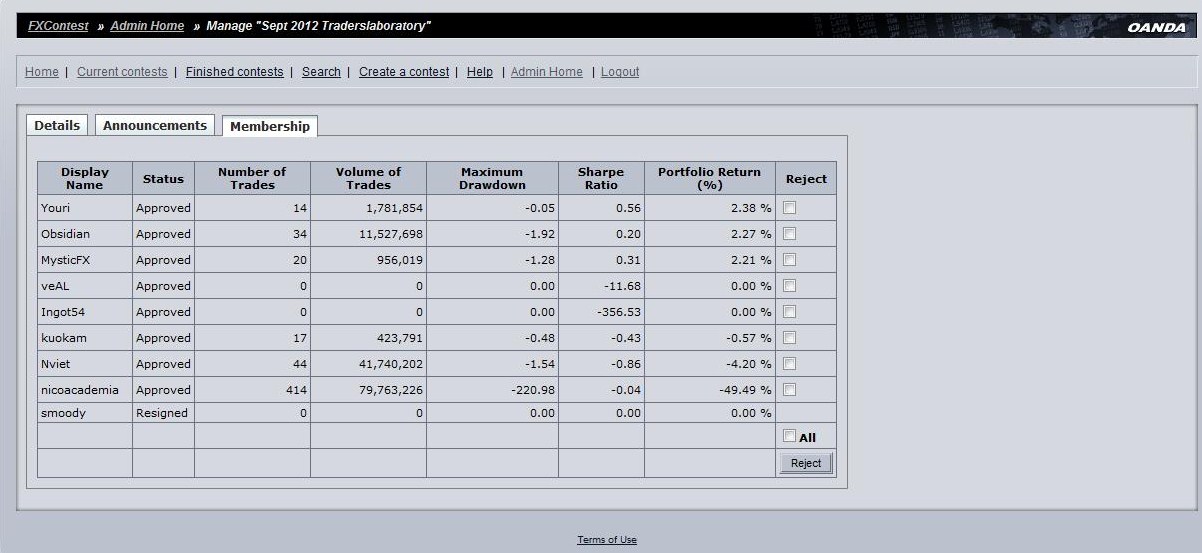
Task: Click the Status column header
Action: tap(163, 178)
